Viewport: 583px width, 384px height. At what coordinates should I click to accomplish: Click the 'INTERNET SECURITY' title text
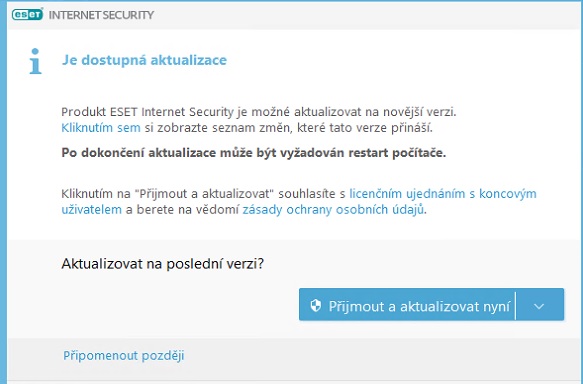101,15
